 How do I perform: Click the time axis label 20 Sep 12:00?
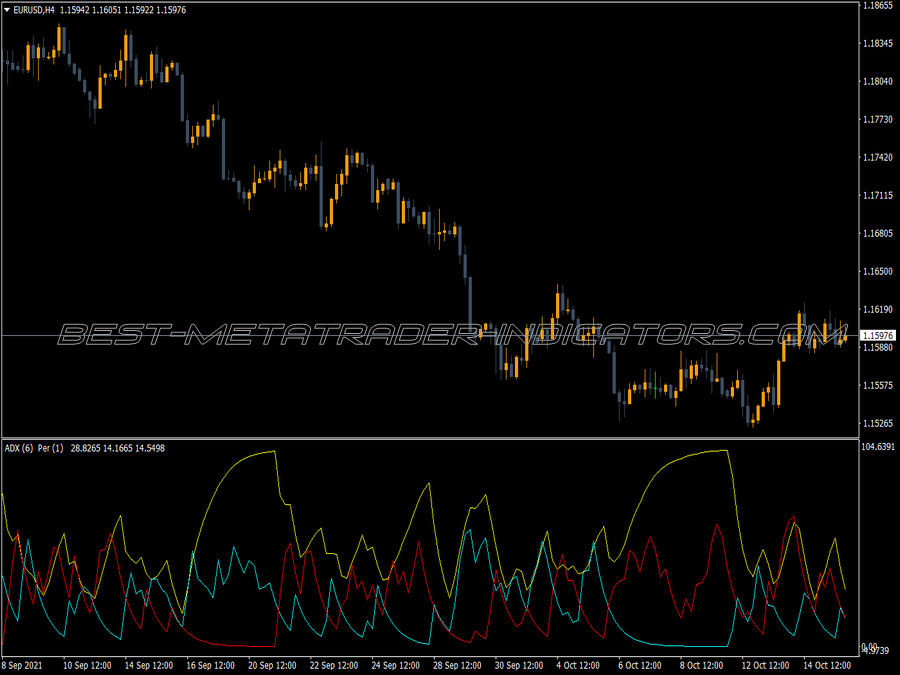tap(272, 666)
